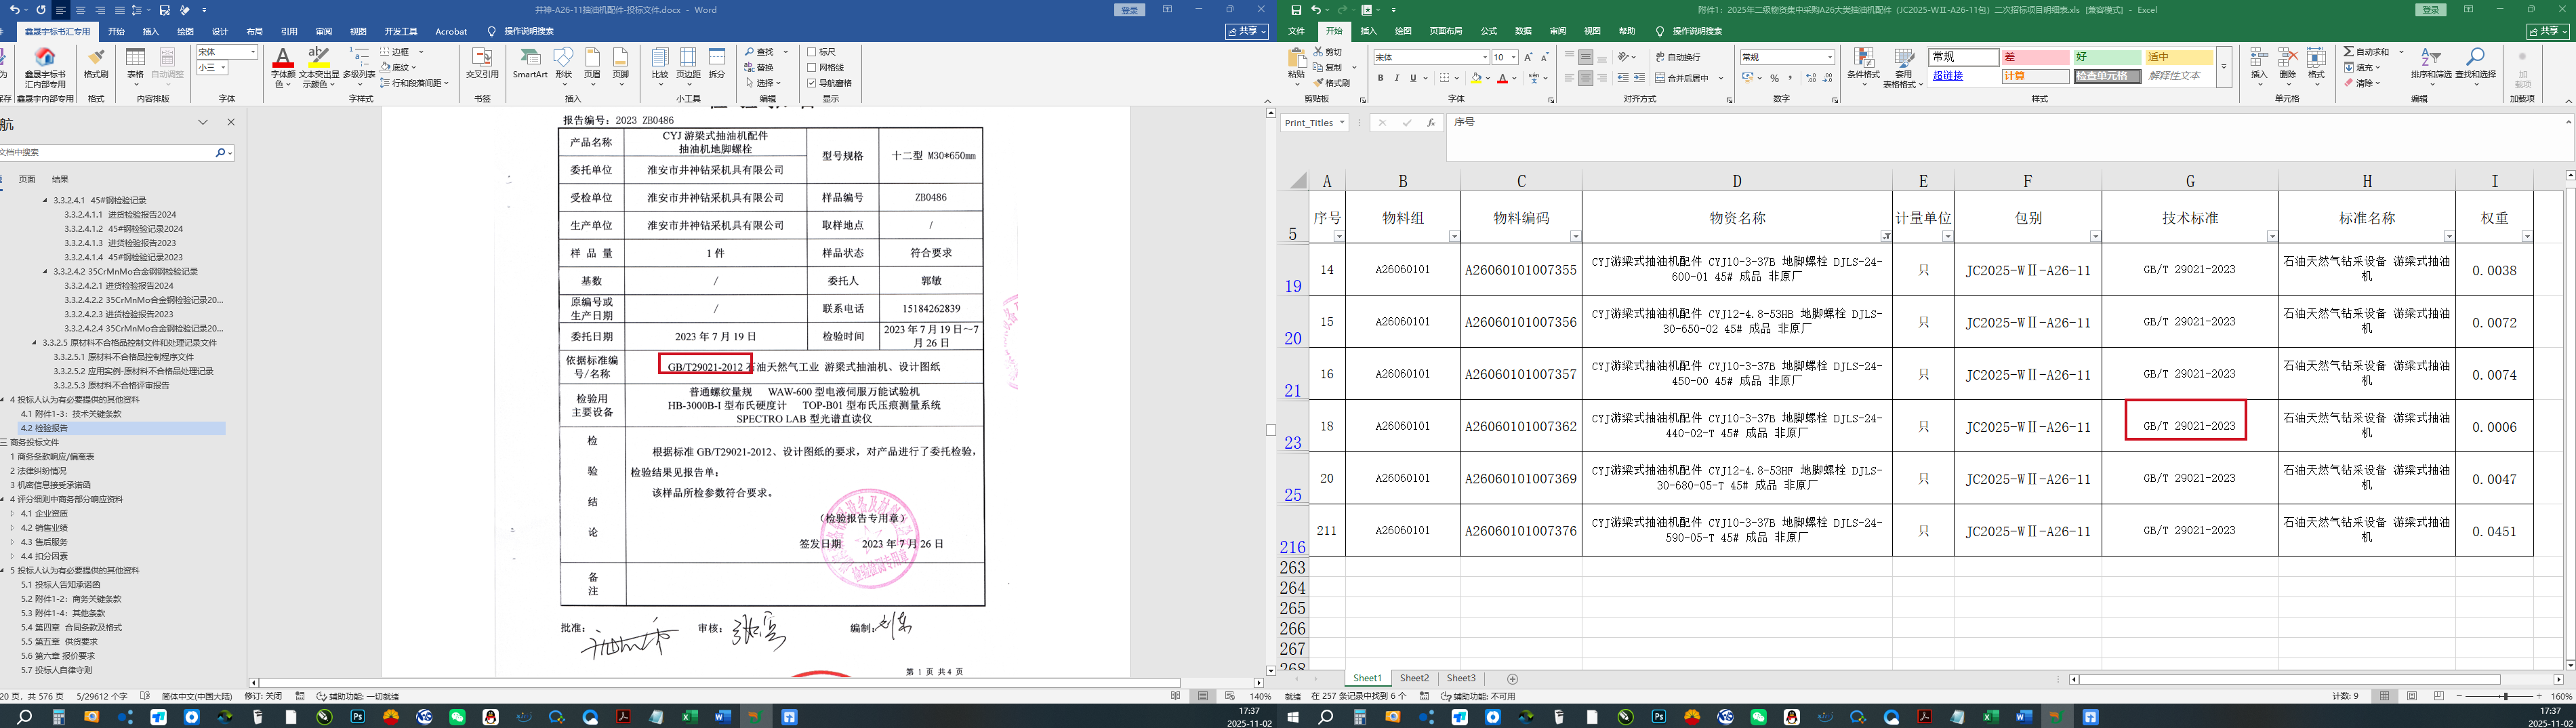Open the 公式 formulas tab in Excel
The width and height of the screenshot is (2576, 728).
coord(1489,31)
